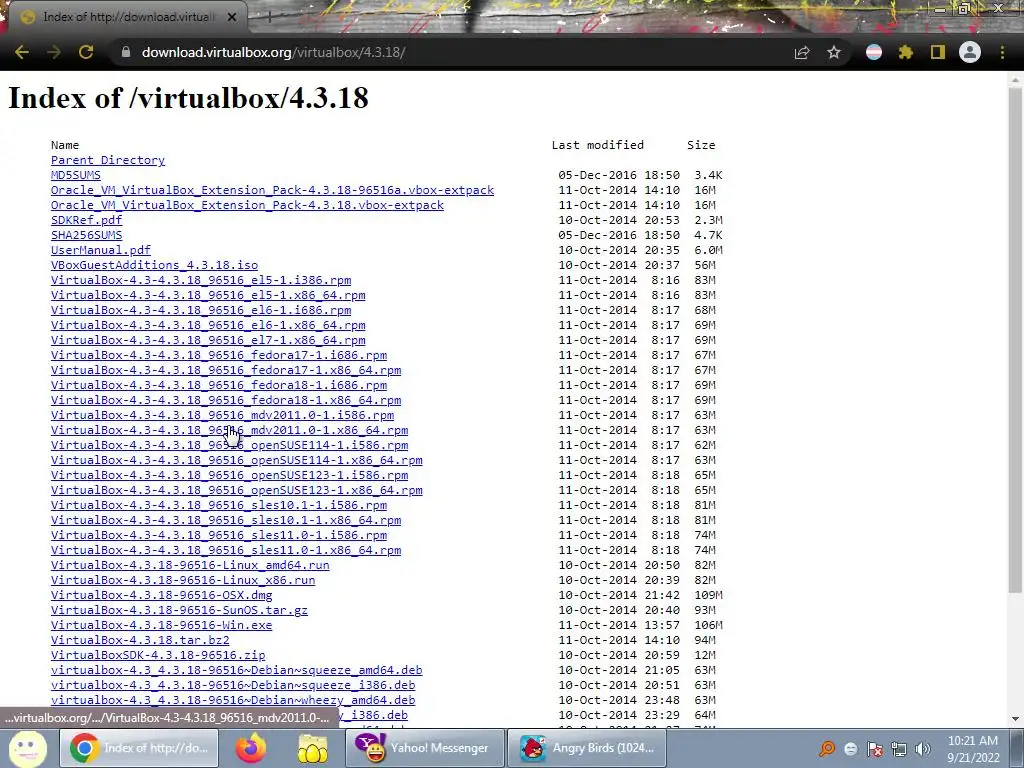The height and width of the screenshot is (768, 1024).
Task: Open the MD5SUMS file link
Action: [76, 175]
